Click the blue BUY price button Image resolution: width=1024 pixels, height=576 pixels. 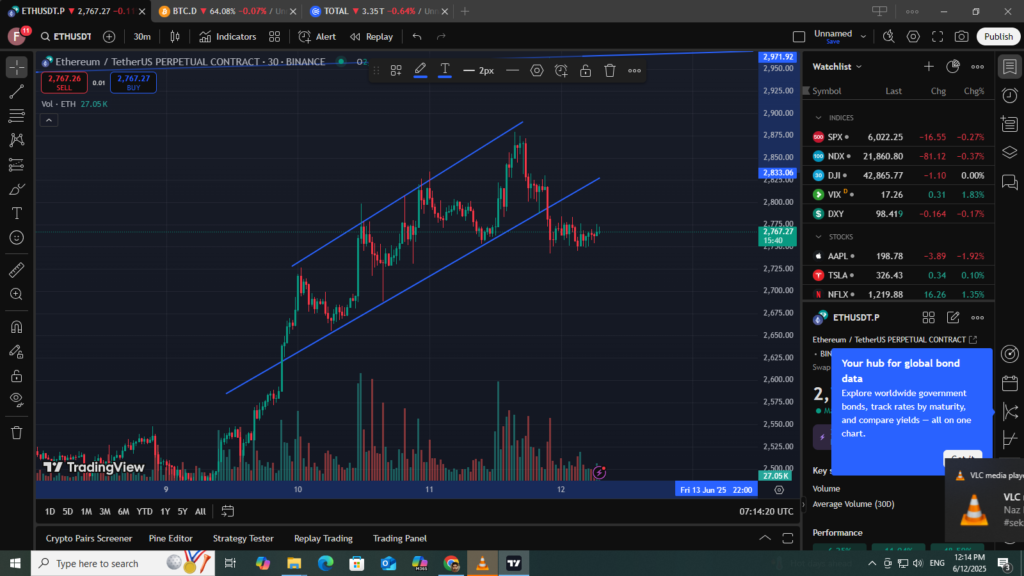133,82
